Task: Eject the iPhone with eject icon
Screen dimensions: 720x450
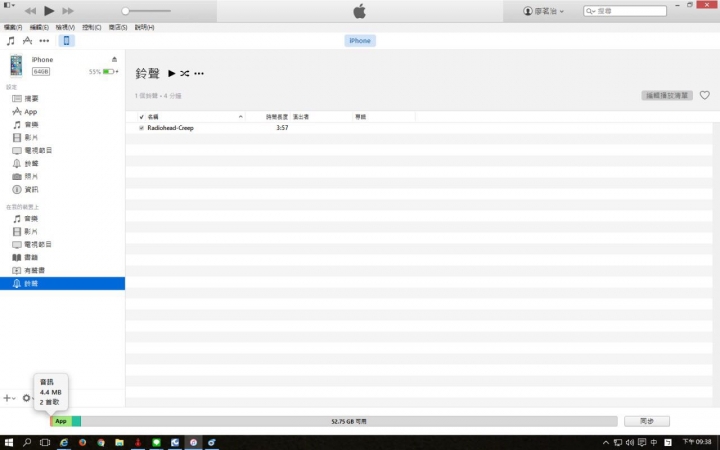Action: (x=114, y=59)
